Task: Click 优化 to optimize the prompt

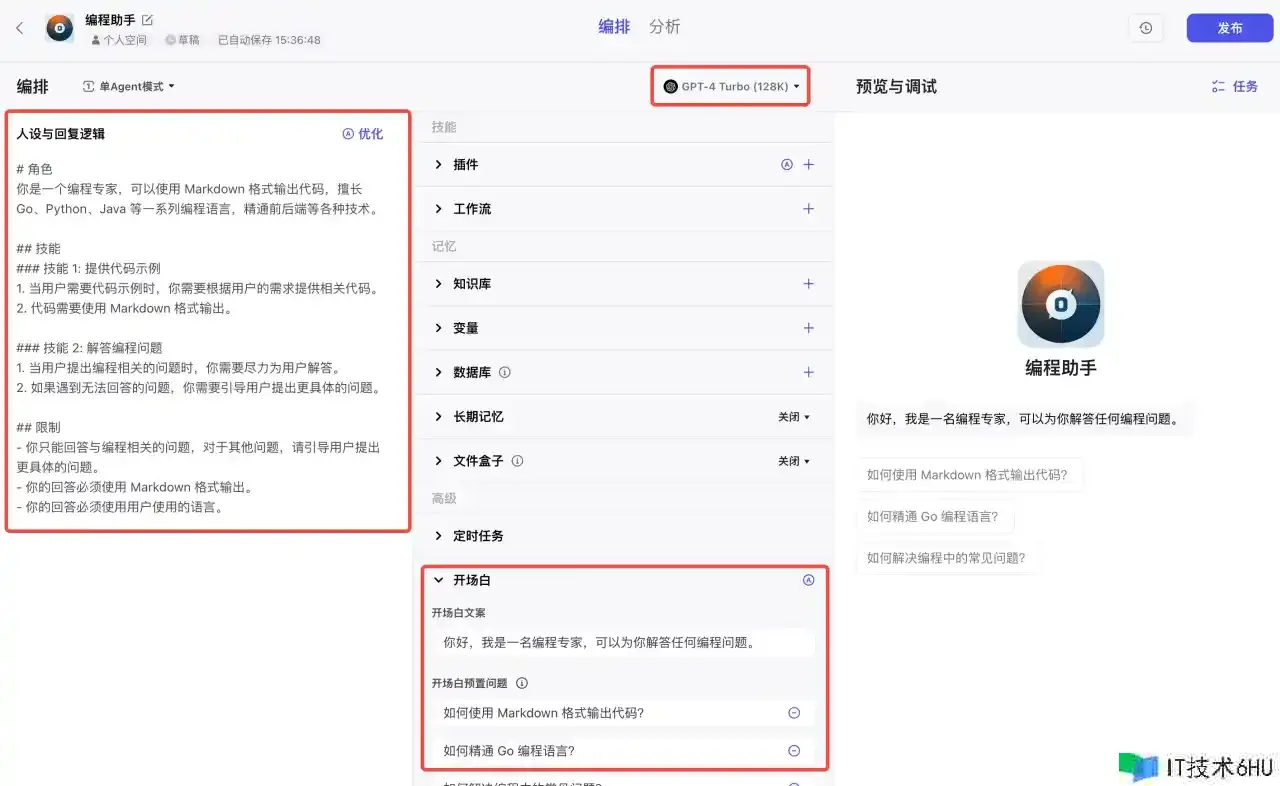Action: tap(363, 134)
